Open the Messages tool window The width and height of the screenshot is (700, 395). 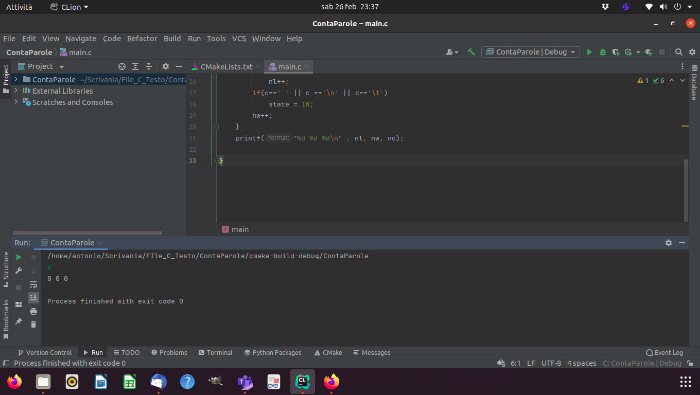coord(372,353)
